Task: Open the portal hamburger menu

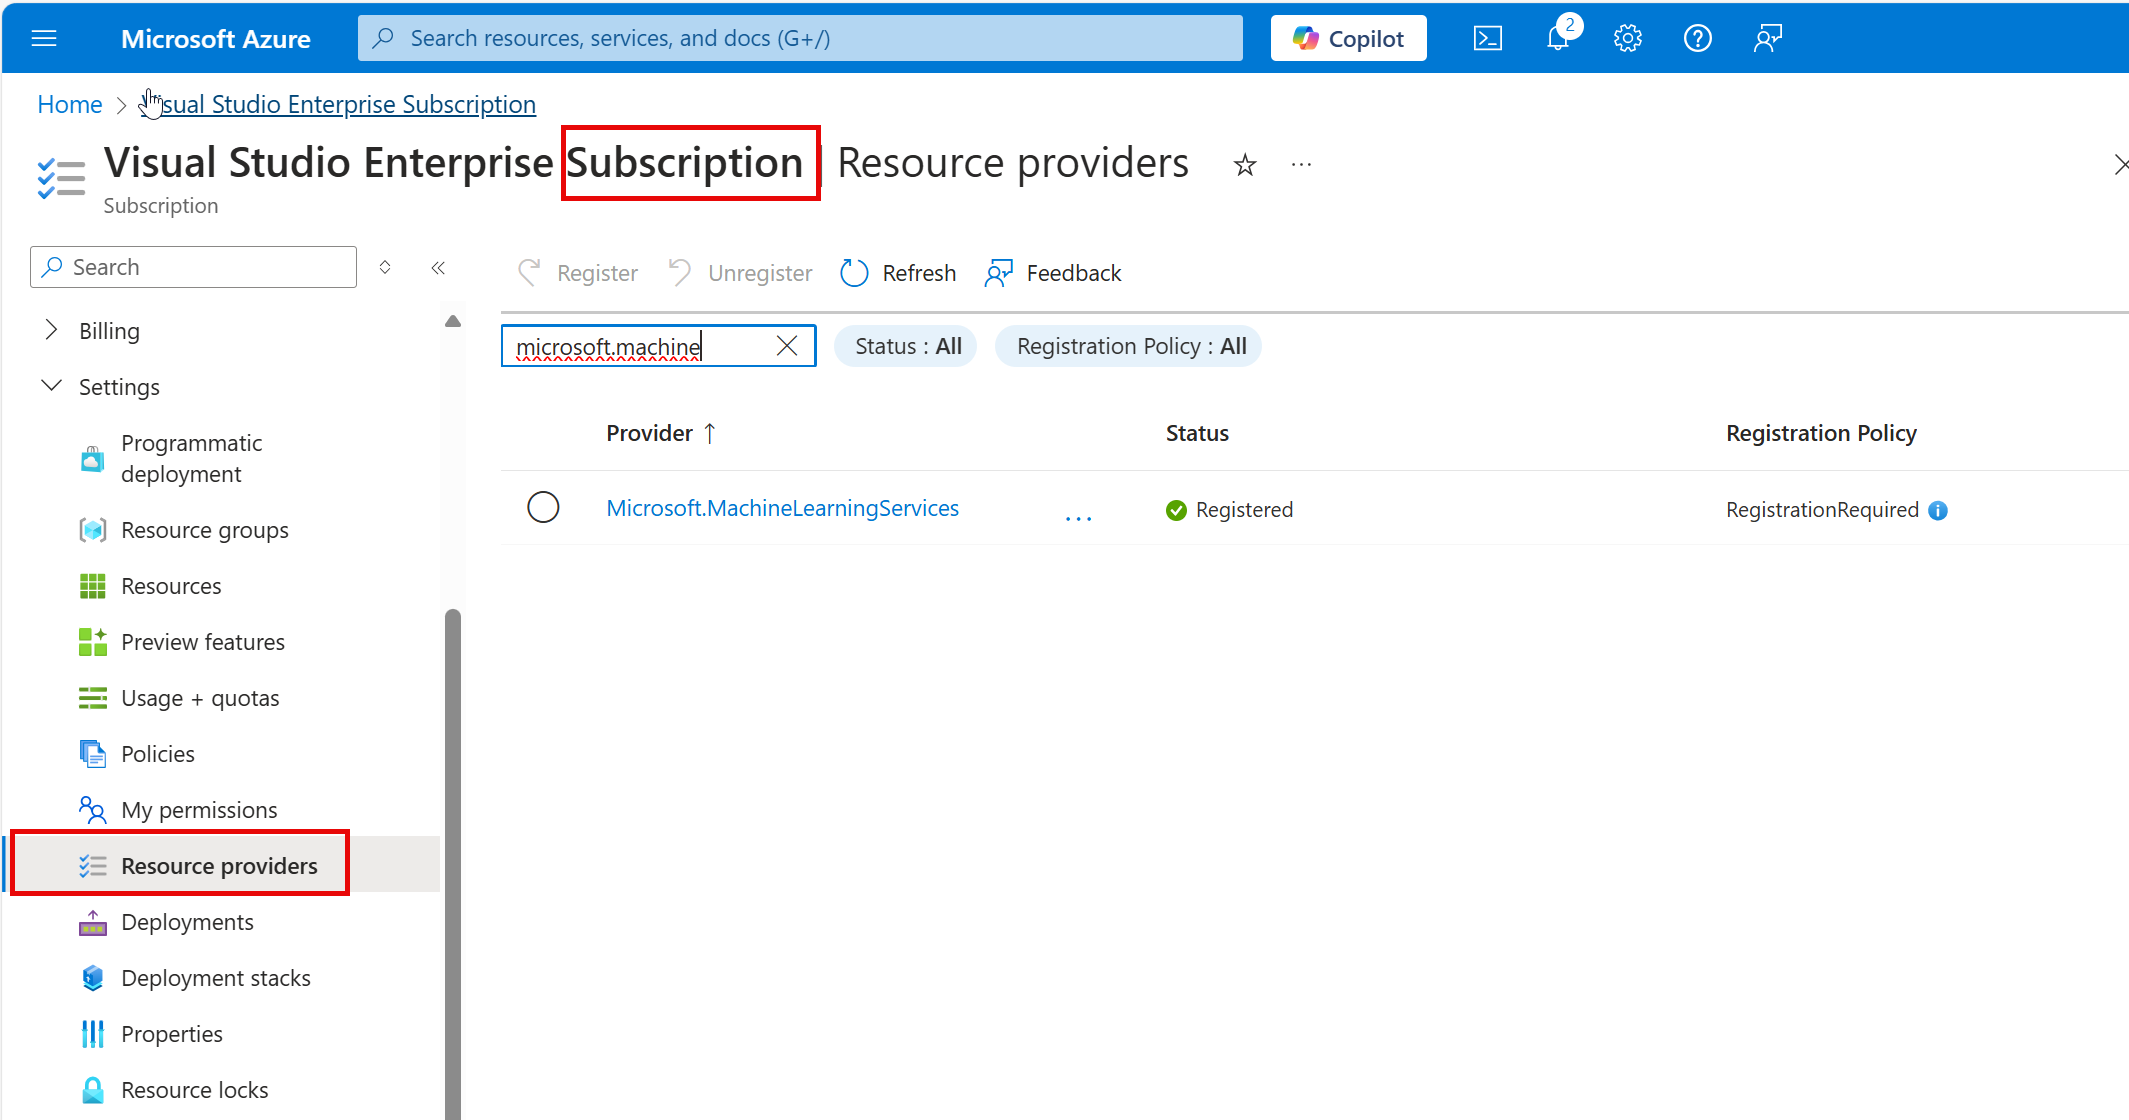Action: coord(44,38)
